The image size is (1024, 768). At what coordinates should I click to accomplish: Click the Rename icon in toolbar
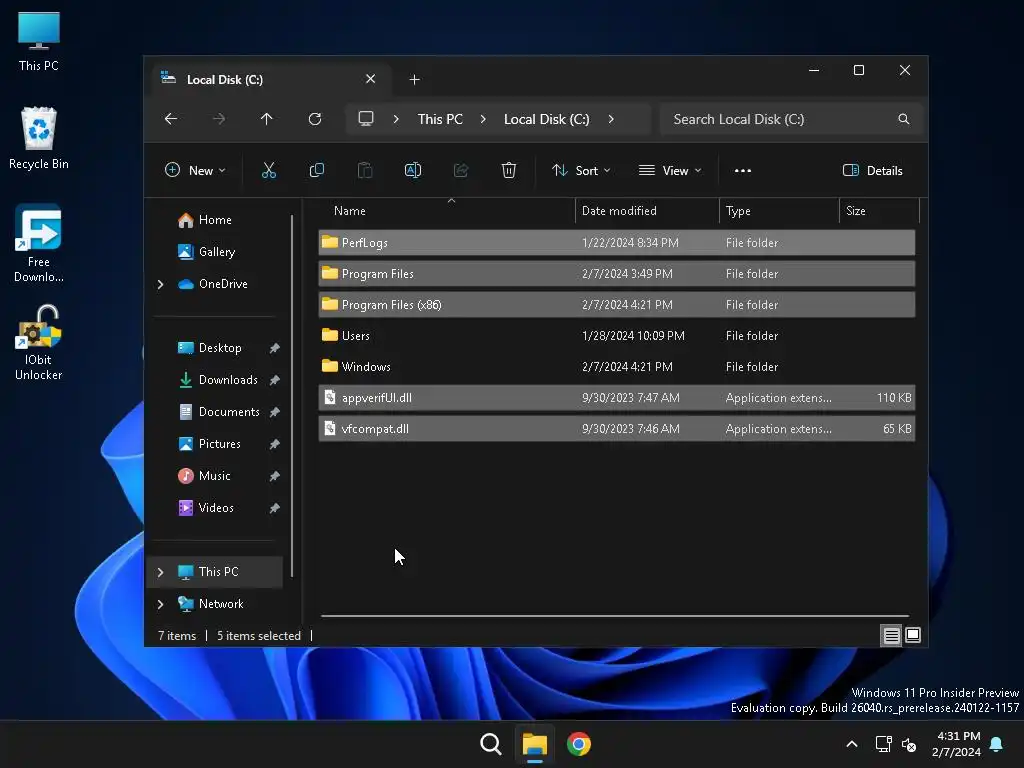point(413,170)
